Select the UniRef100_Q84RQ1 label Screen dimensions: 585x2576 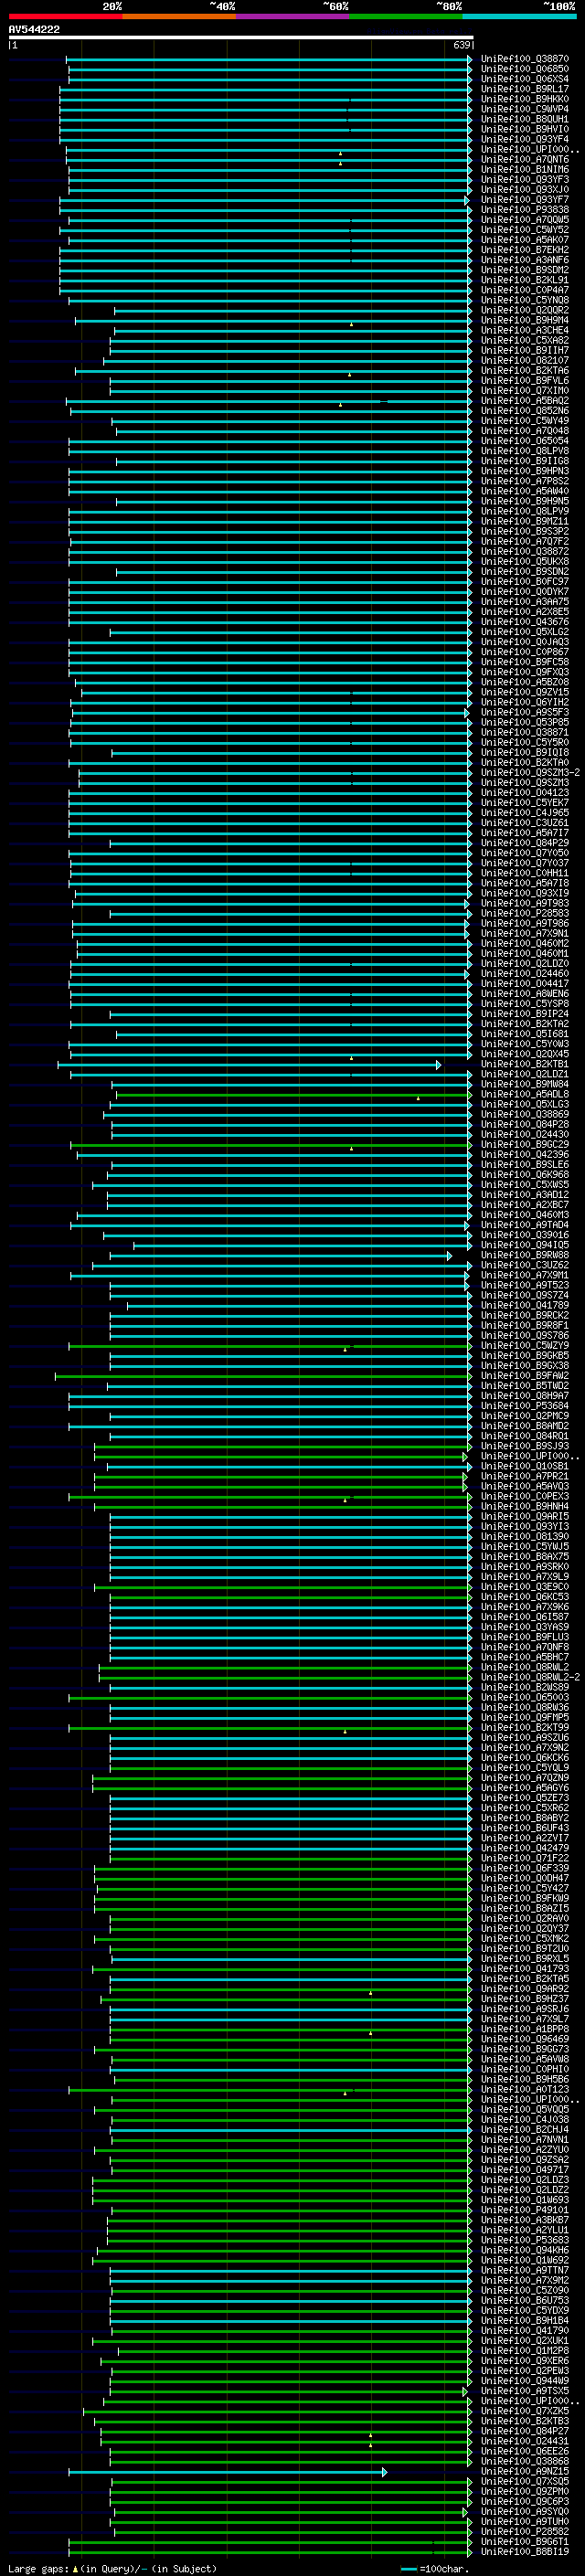tap(524, 1436)
